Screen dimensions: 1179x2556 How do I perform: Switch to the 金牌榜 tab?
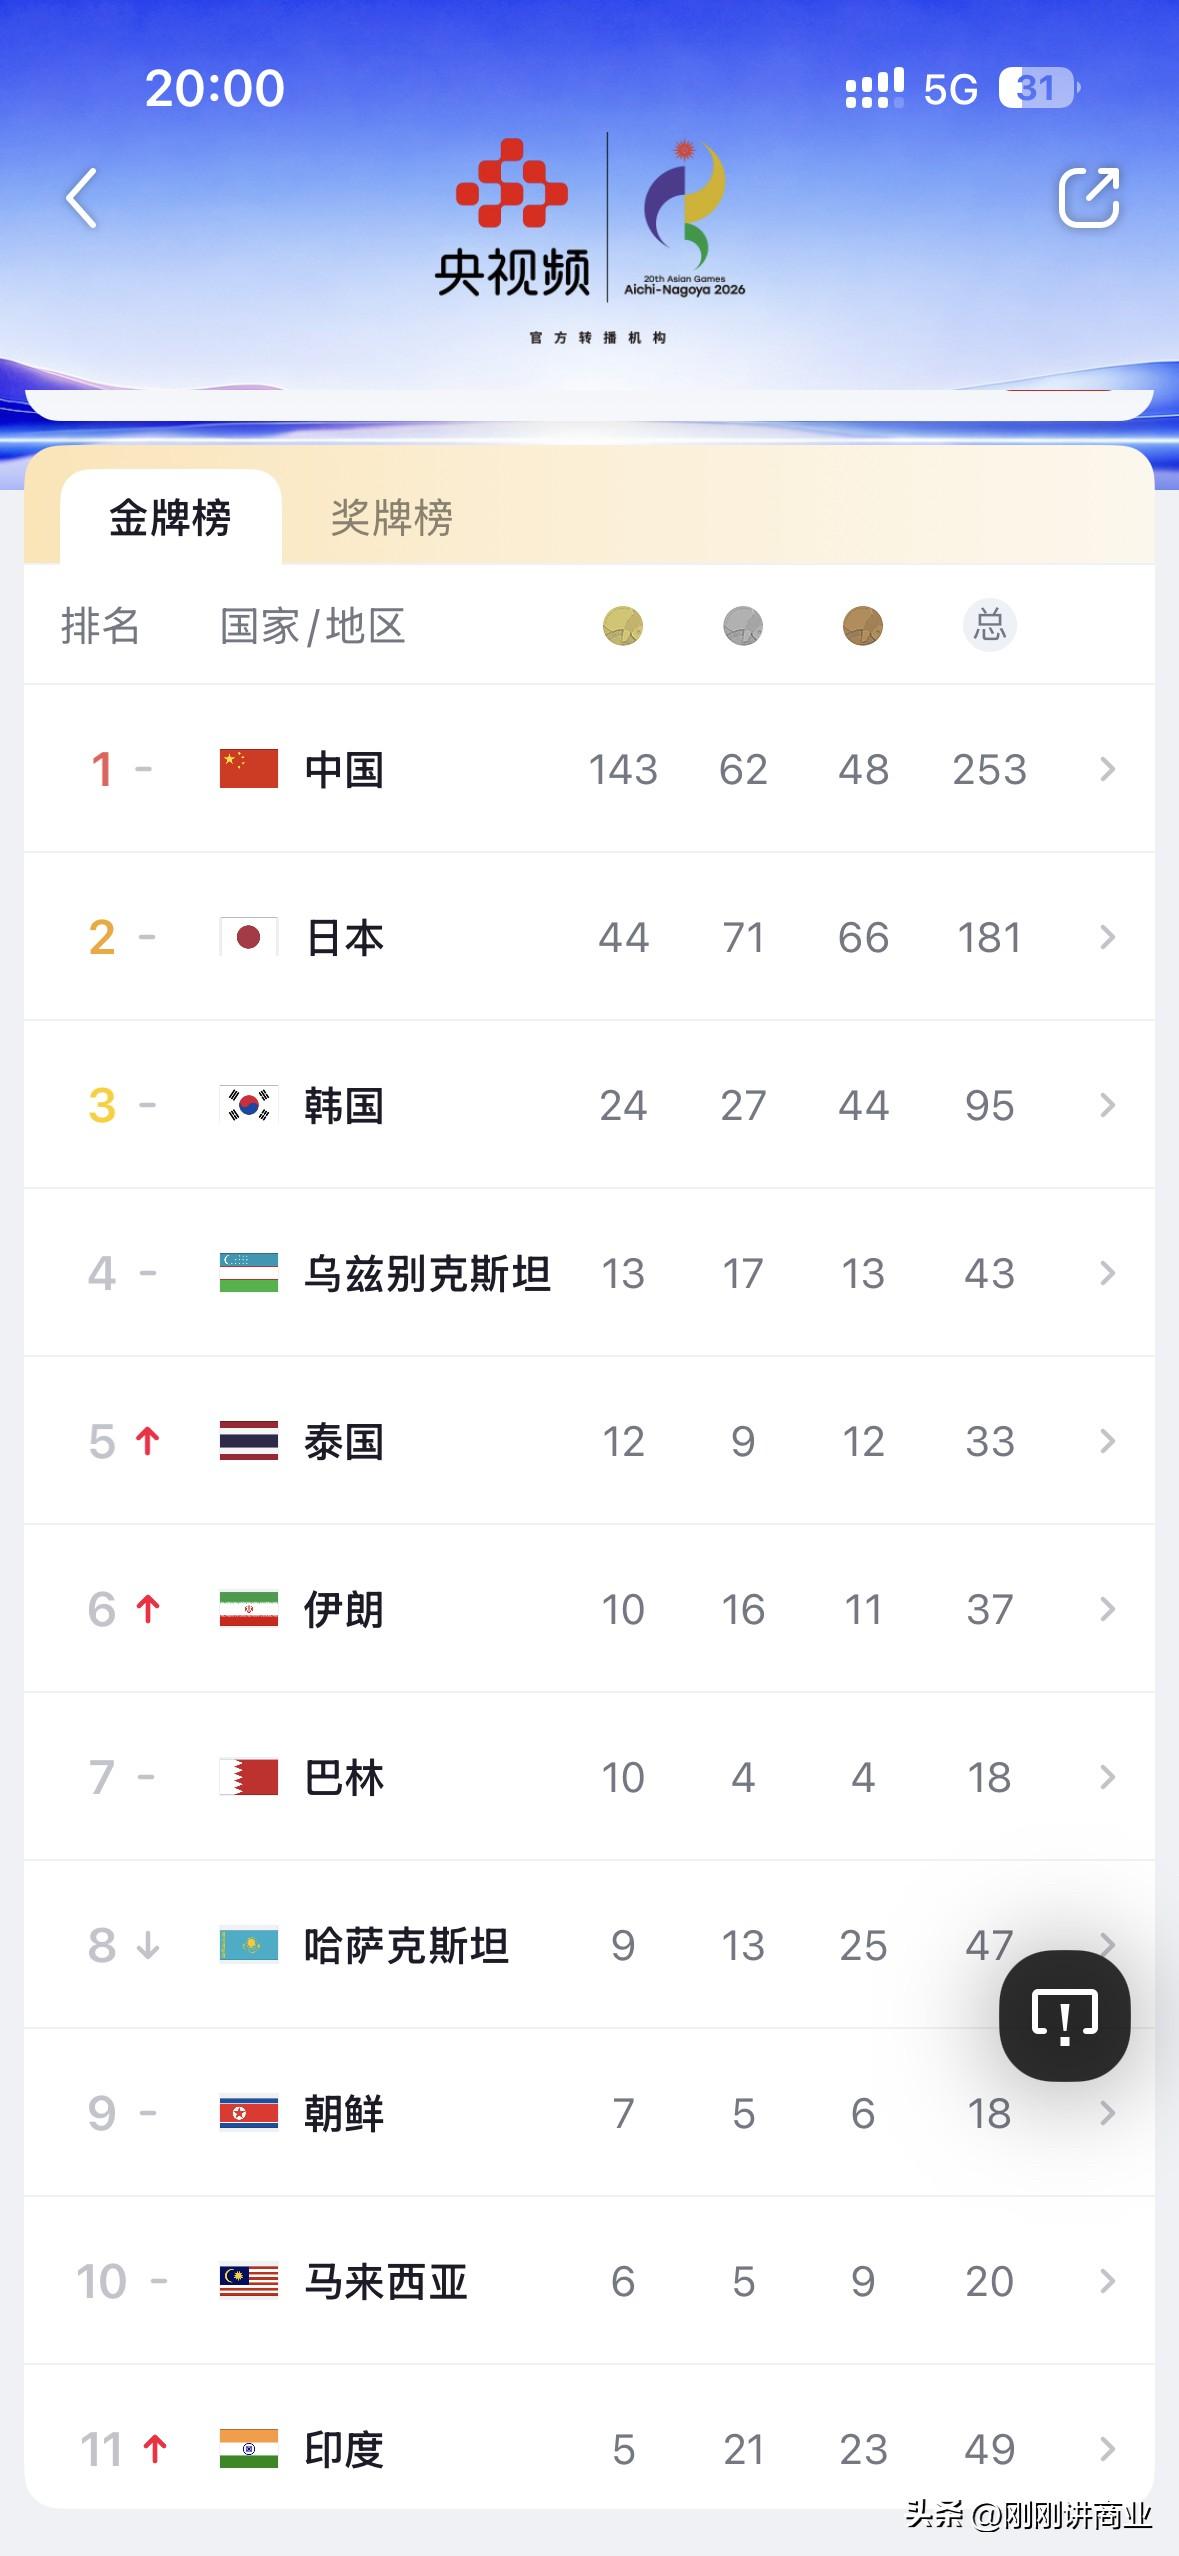(x=171, y=517)
